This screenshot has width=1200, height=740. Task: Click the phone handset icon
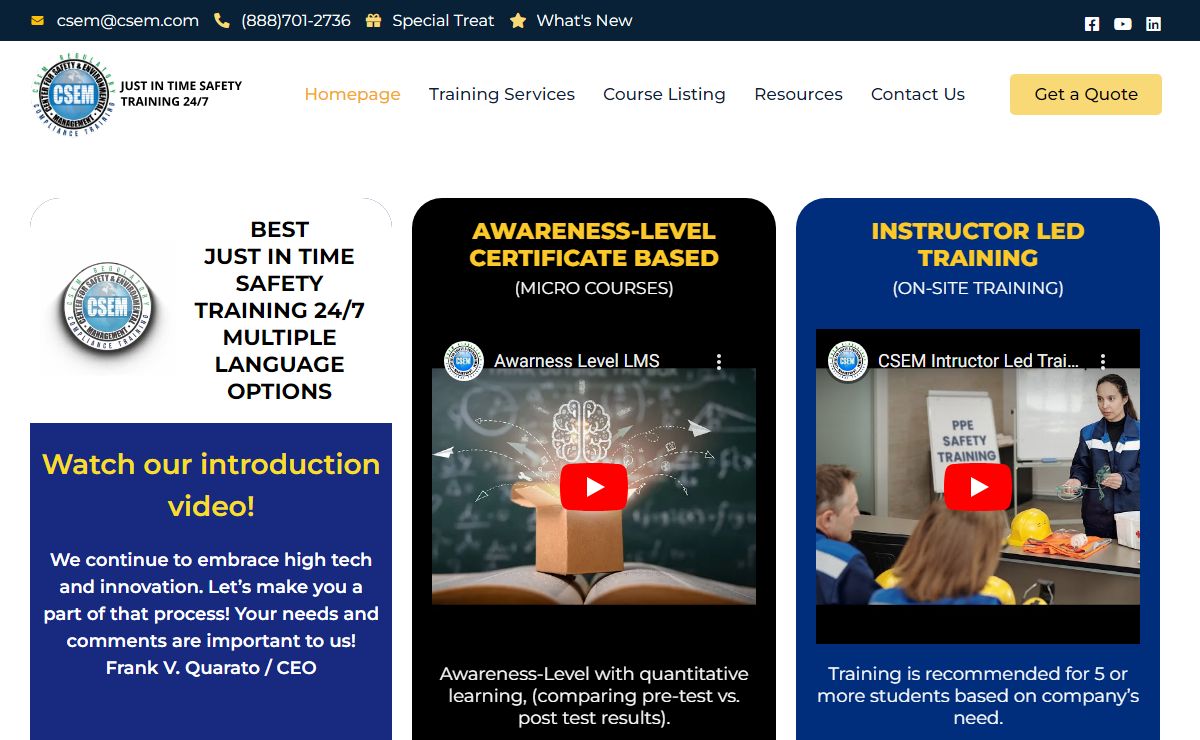[222, 20]
